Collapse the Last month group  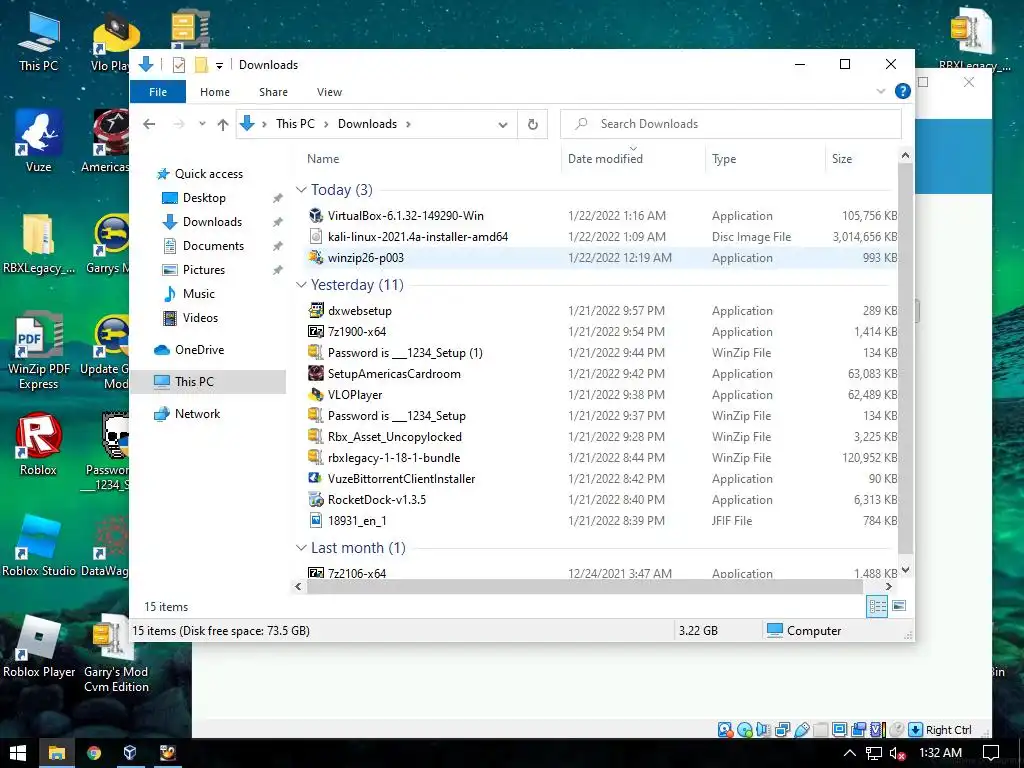tap(301, 548)
